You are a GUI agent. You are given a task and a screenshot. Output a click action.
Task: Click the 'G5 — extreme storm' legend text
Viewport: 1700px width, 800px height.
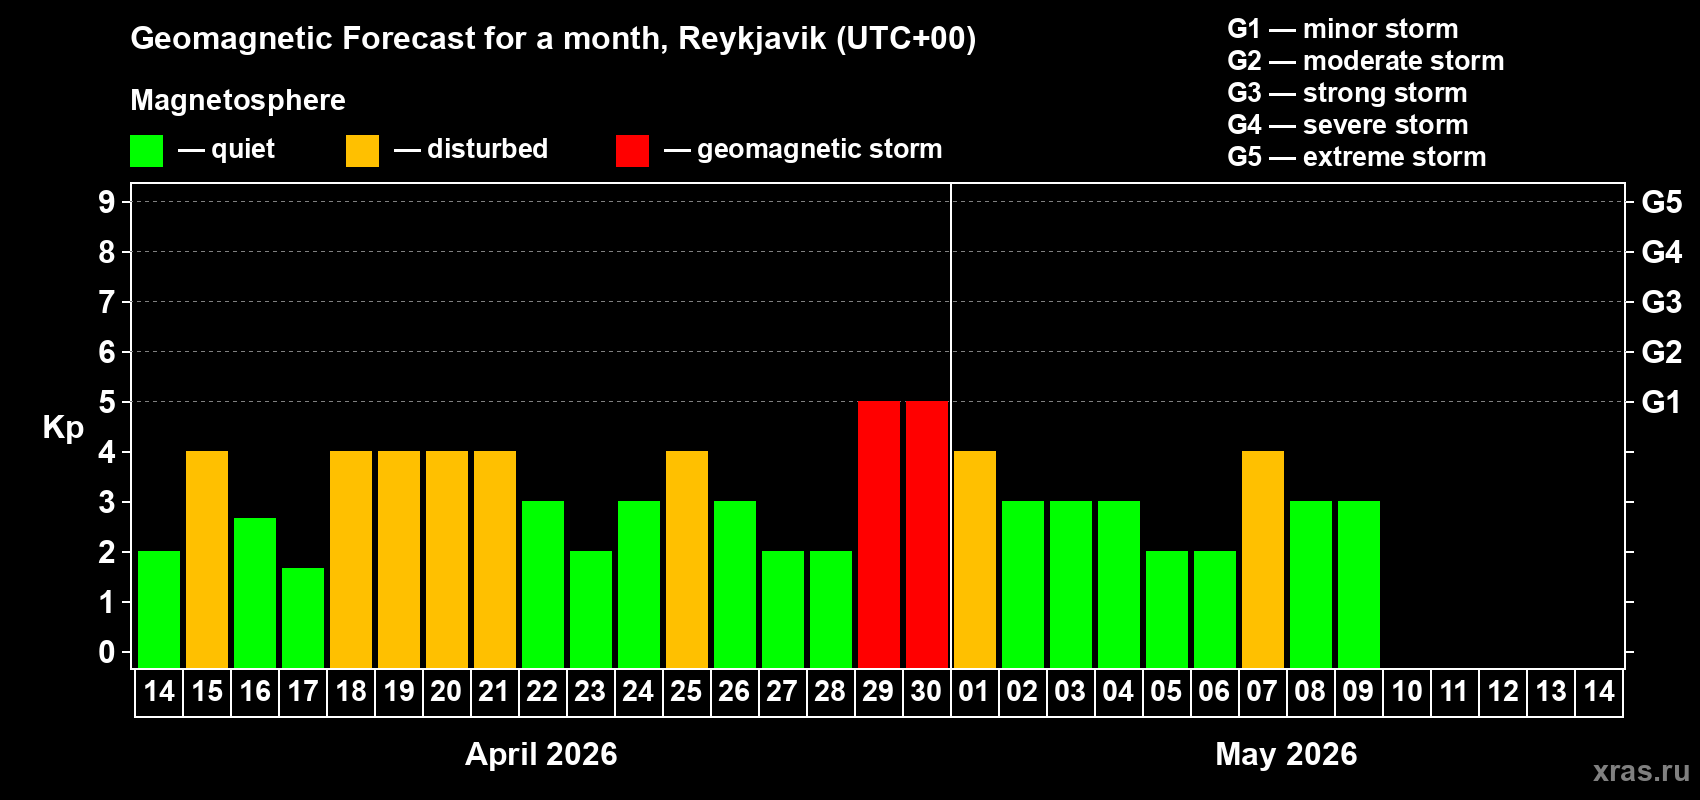point(1357,157)
